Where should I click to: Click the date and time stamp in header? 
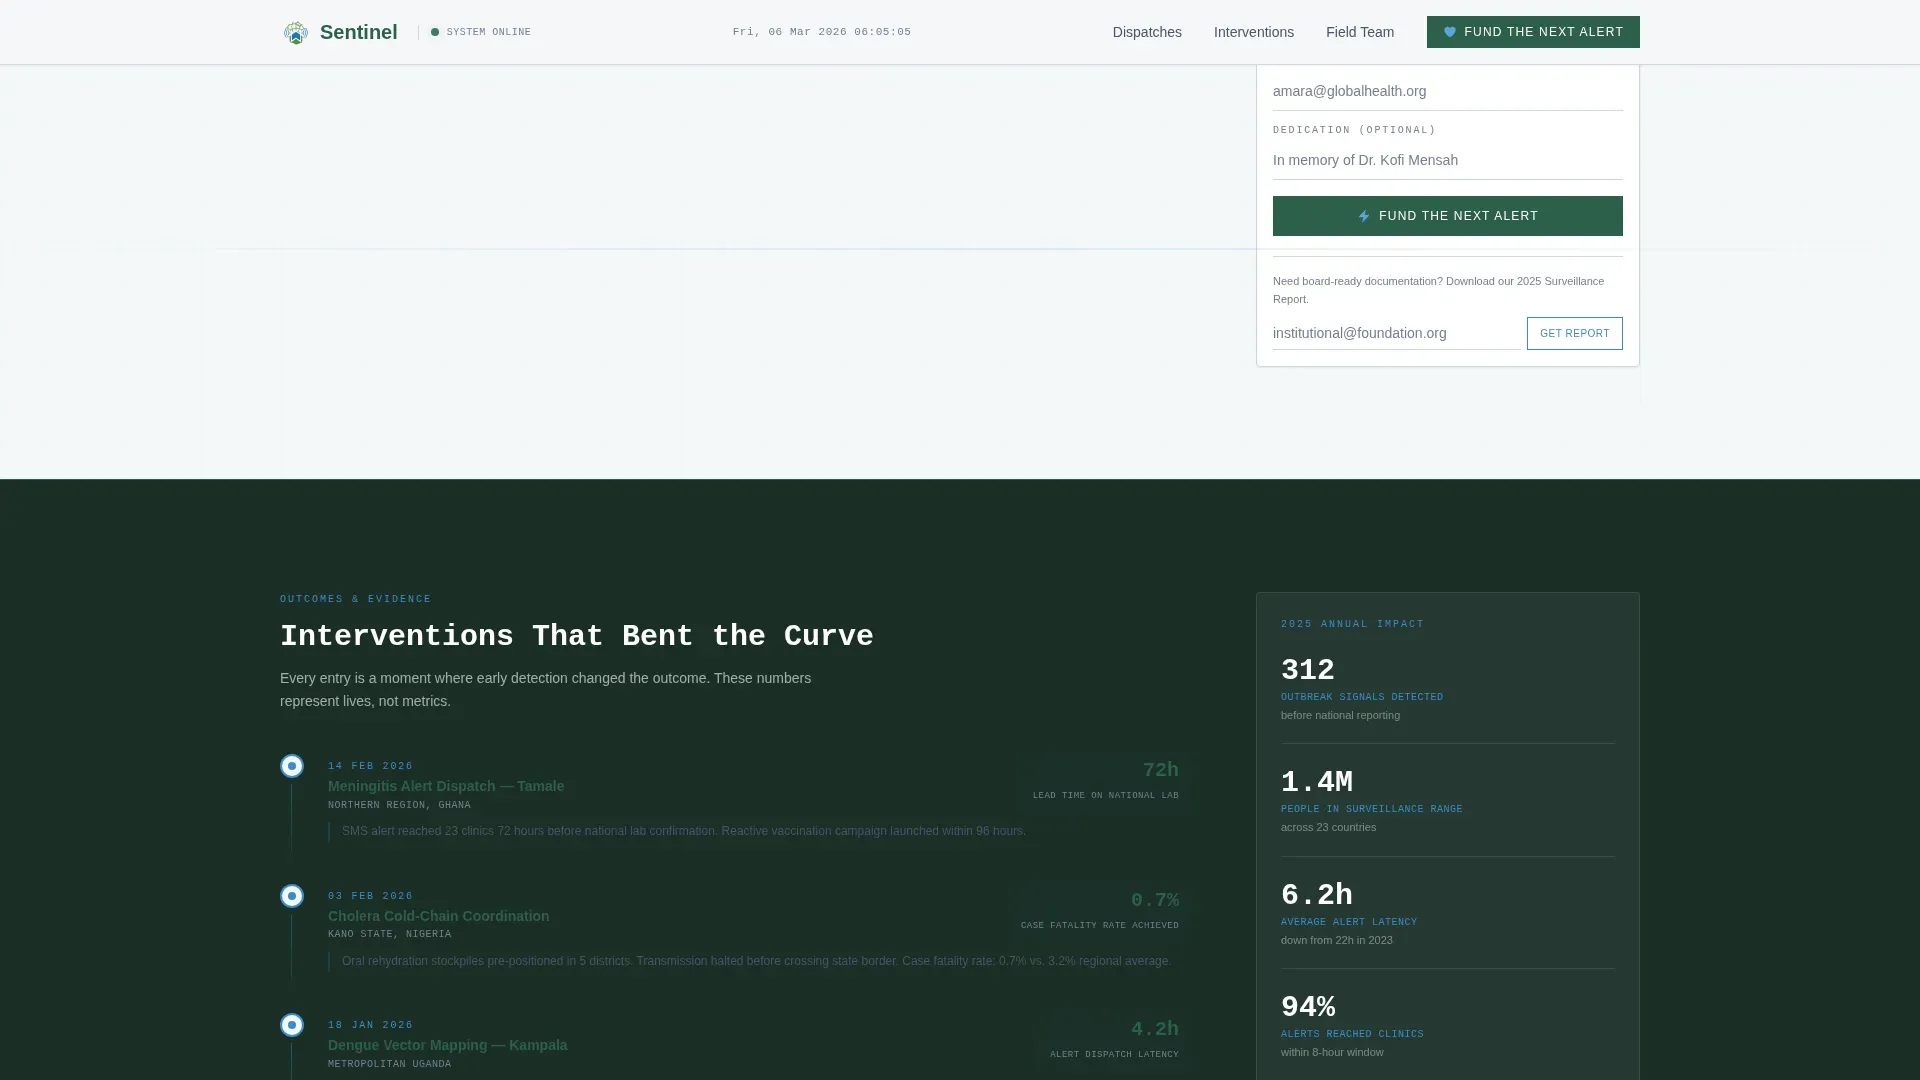coord(822,32)
